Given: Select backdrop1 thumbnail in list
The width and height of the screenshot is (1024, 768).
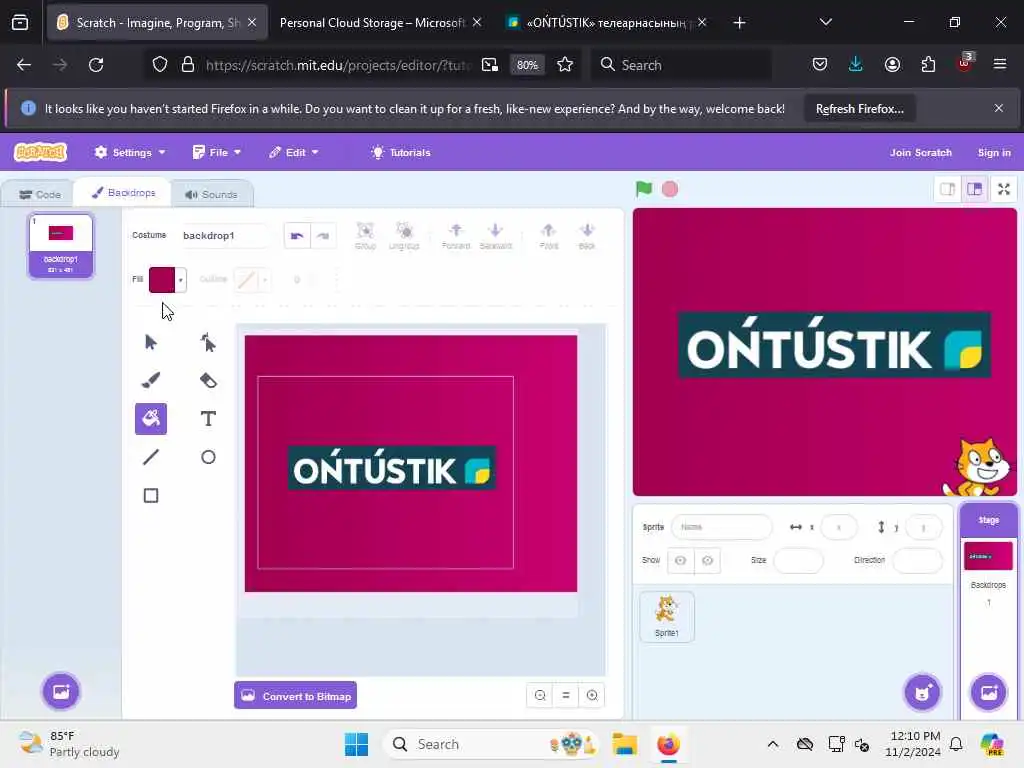Looking at the screenshot, I should (x=61, y=246).
